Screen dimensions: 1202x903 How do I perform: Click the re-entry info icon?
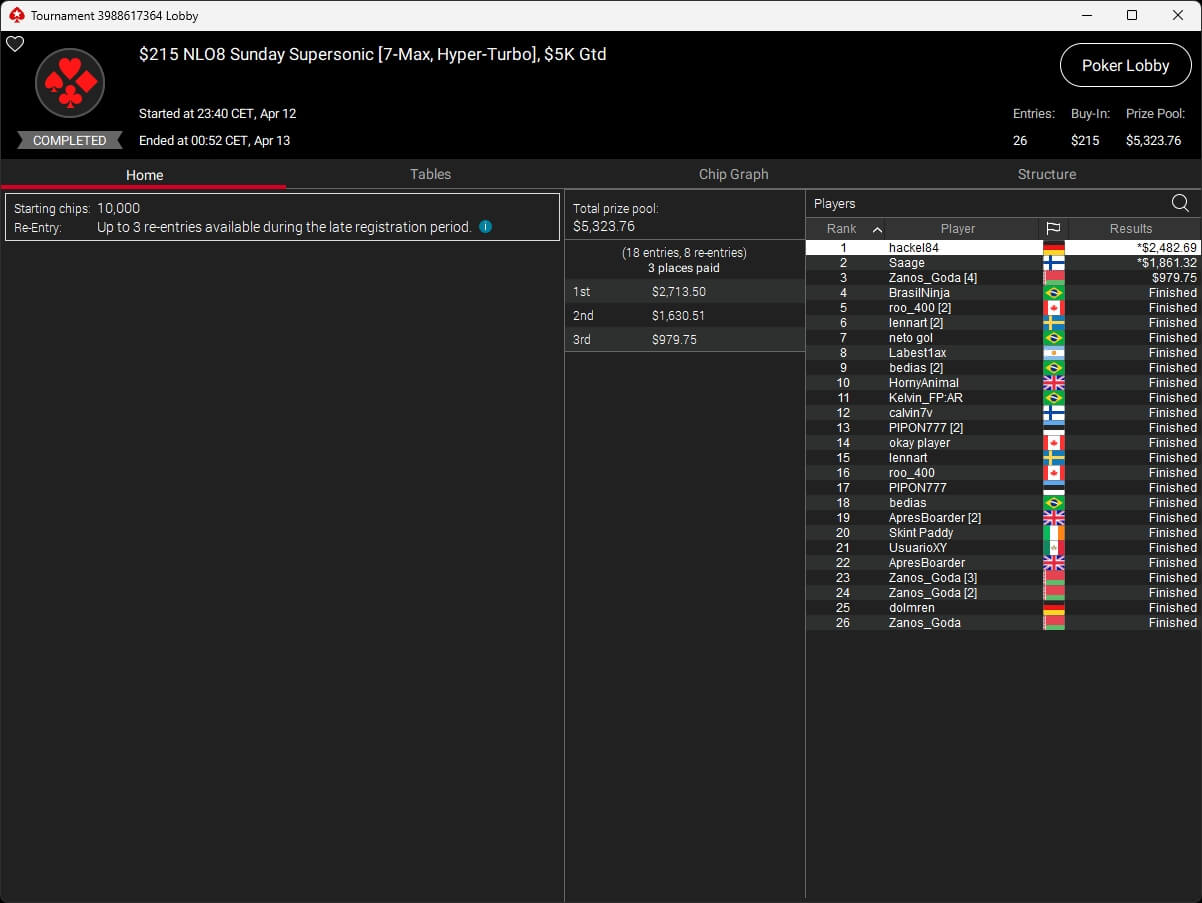pyautogui.click(x=485, y=227)
